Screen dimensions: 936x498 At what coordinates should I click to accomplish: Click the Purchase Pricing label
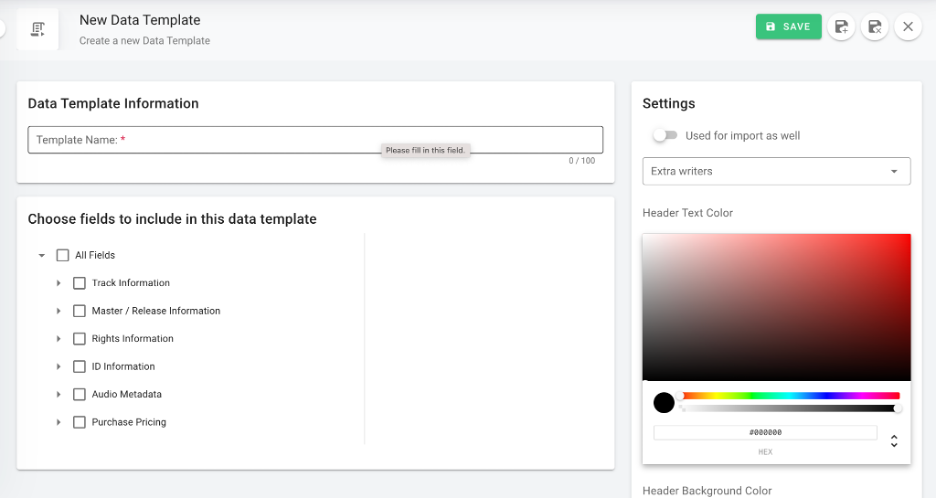(x=129, y=422)
